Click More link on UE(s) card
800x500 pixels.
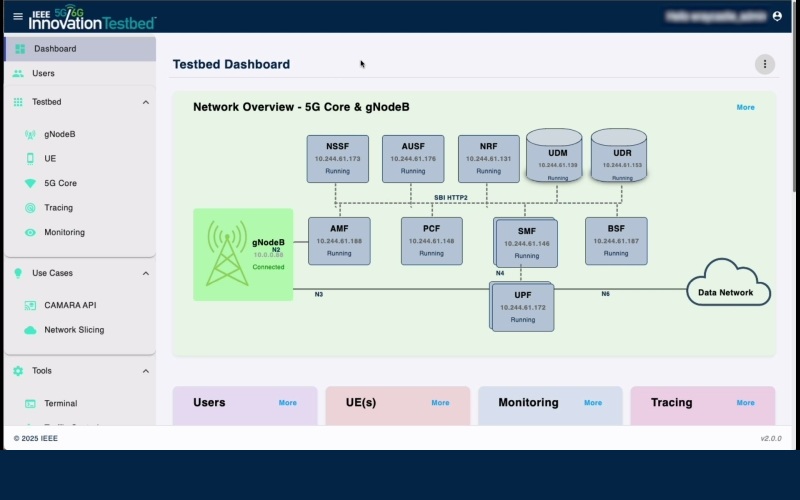tap(440, 403)
